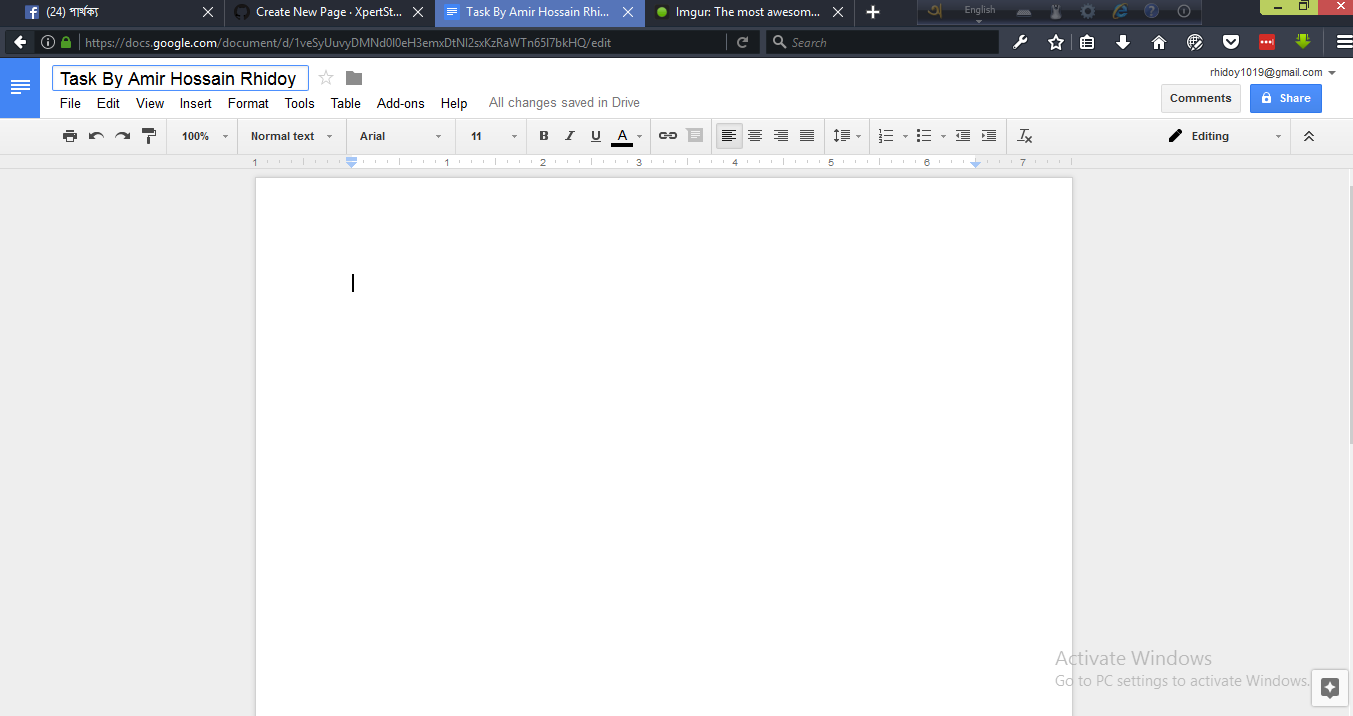
Task: Open the Normal text style dropdown
Action: (x=291, y=136)
